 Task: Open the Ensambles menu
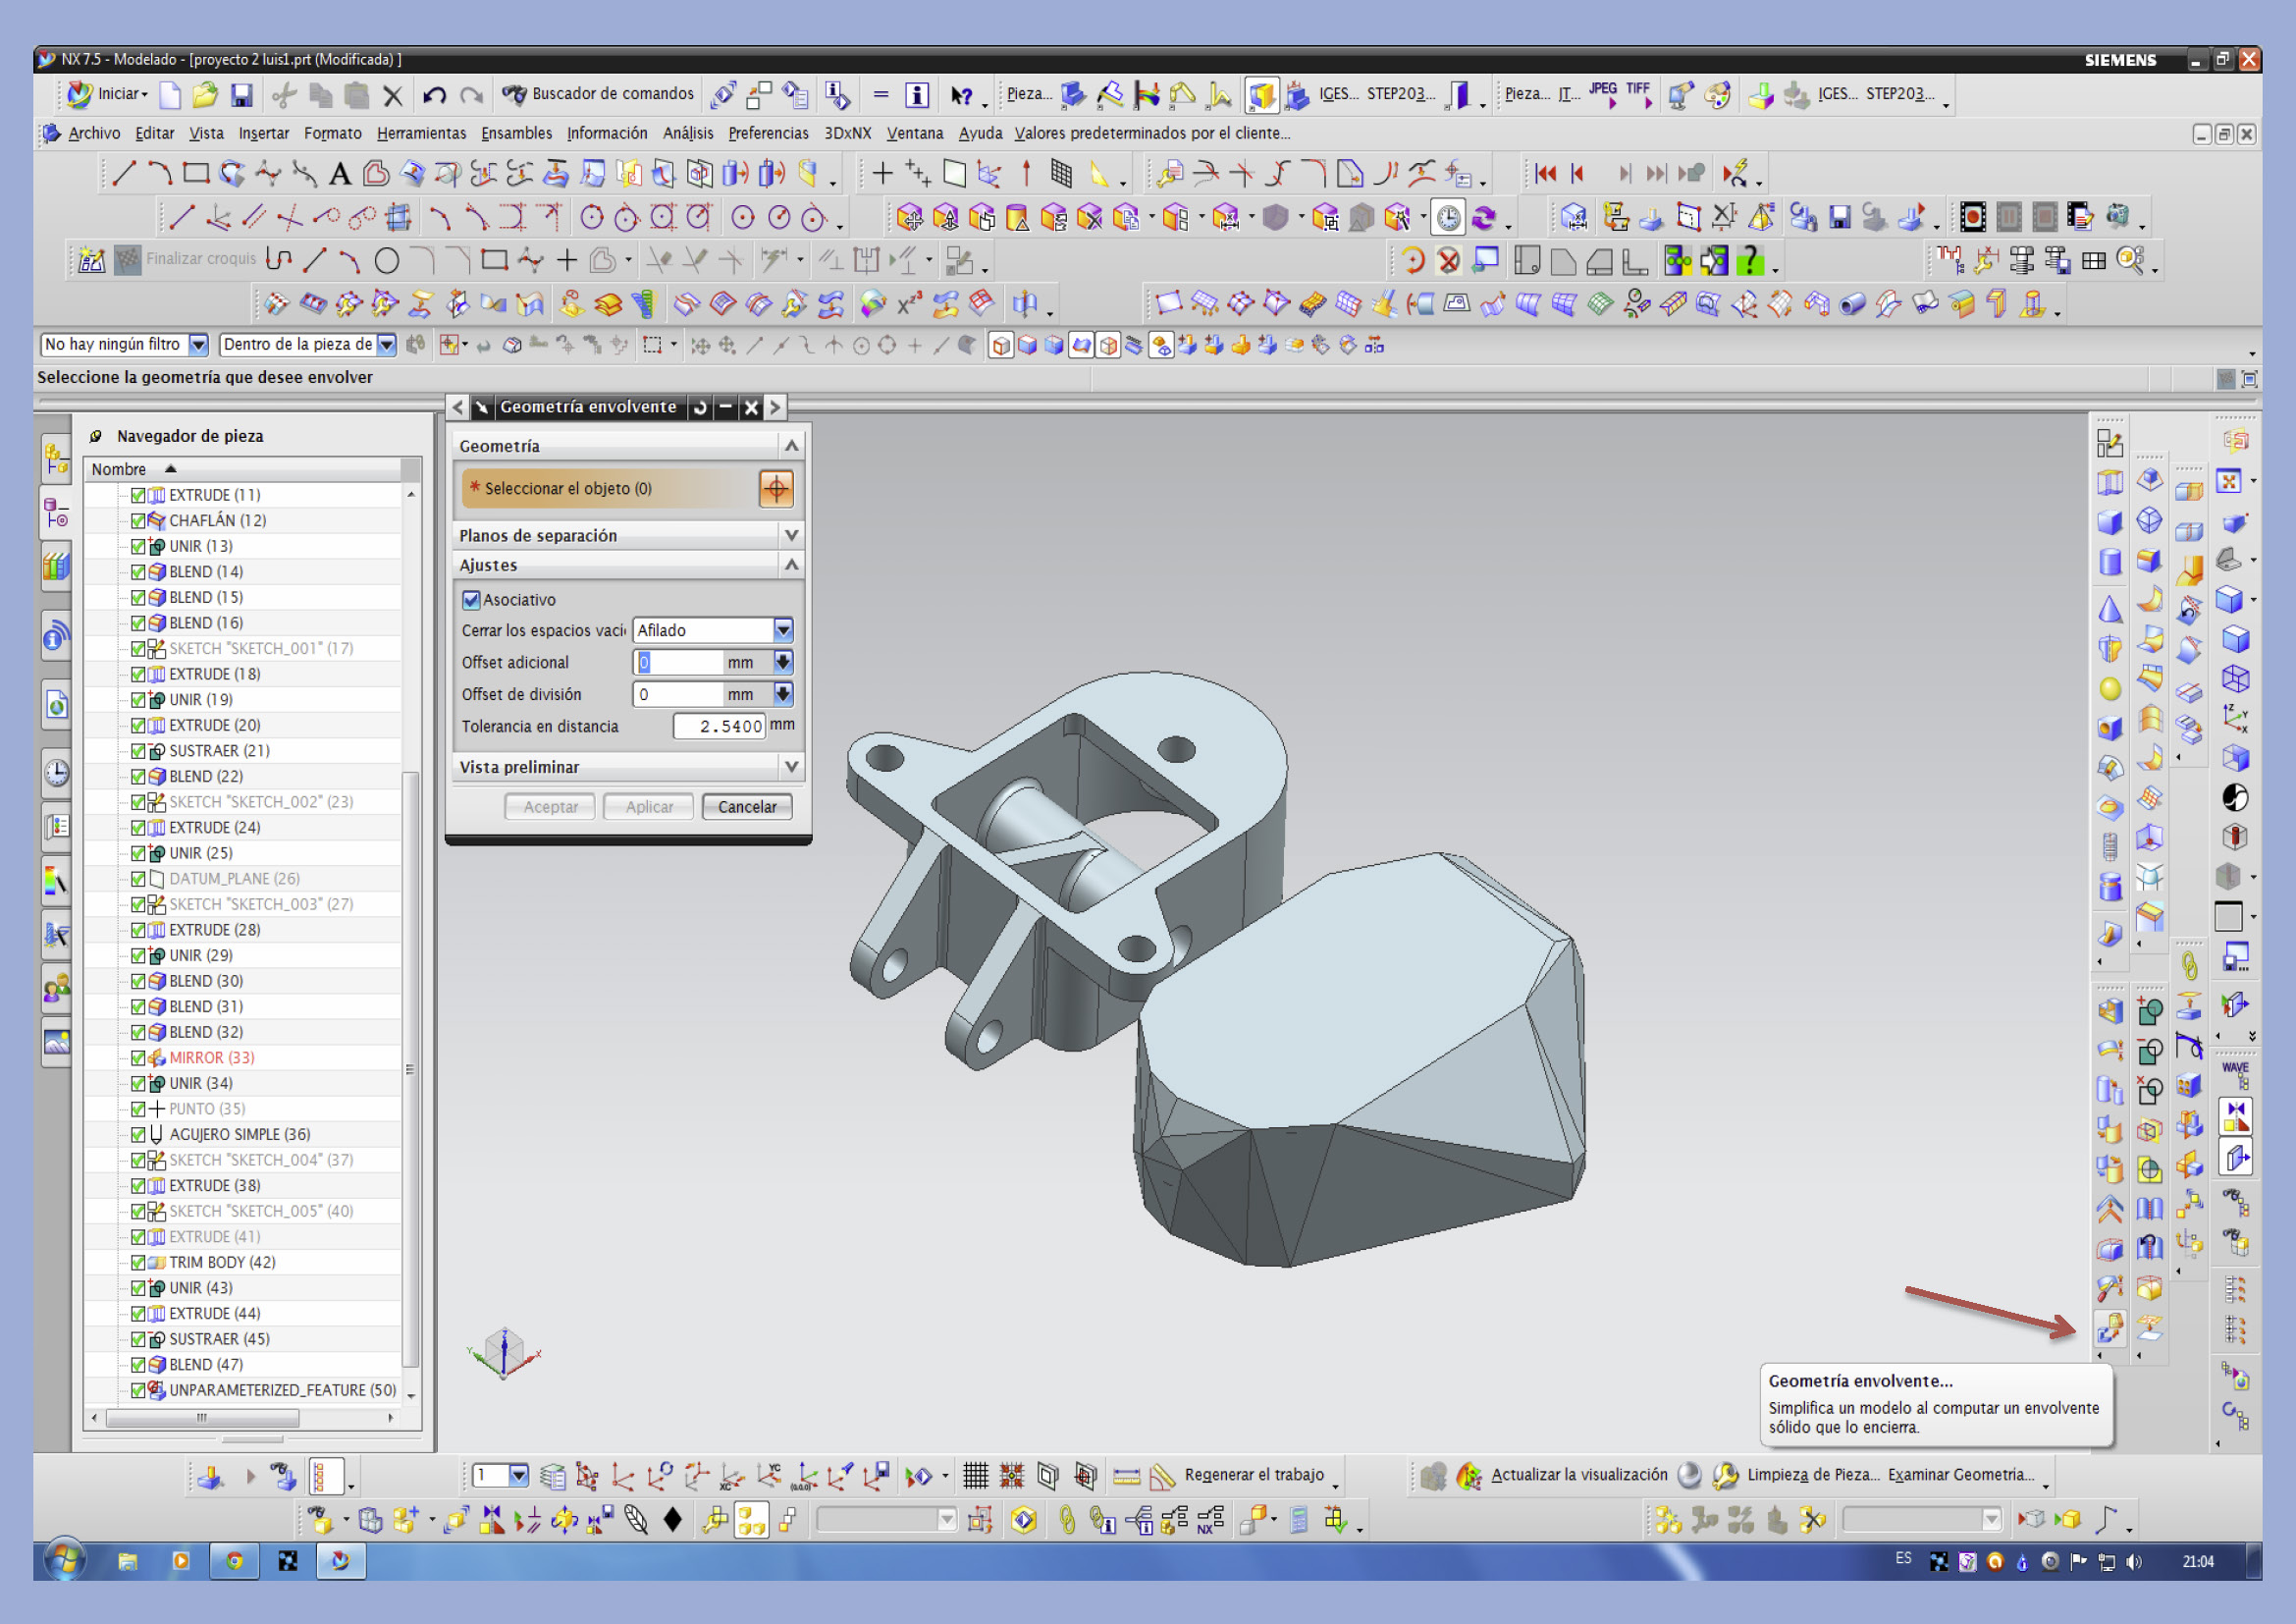click(x=516, y=134)
